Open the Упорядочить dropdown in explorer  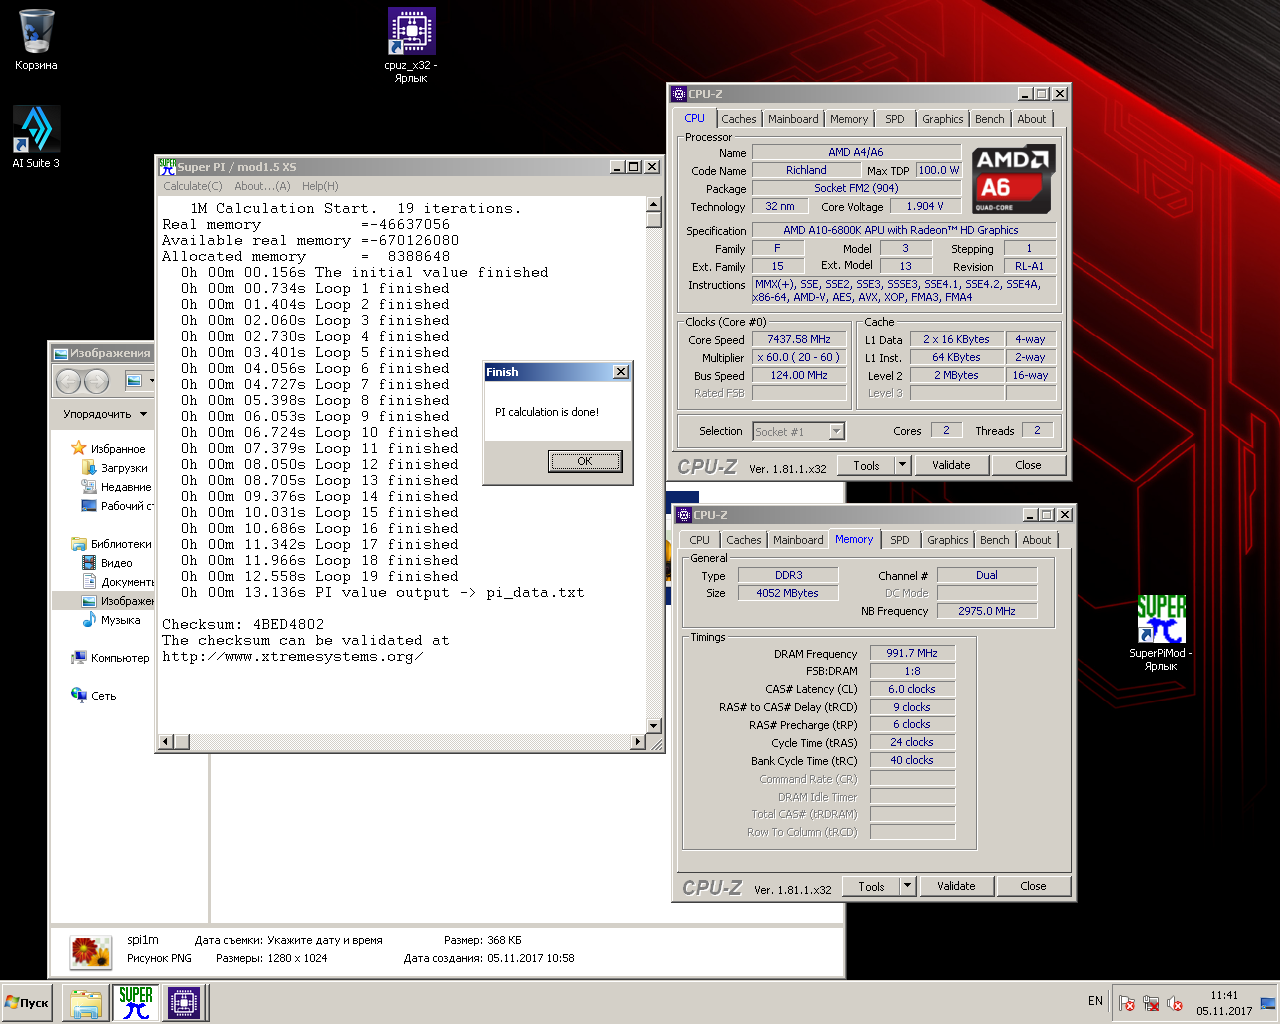105,414
